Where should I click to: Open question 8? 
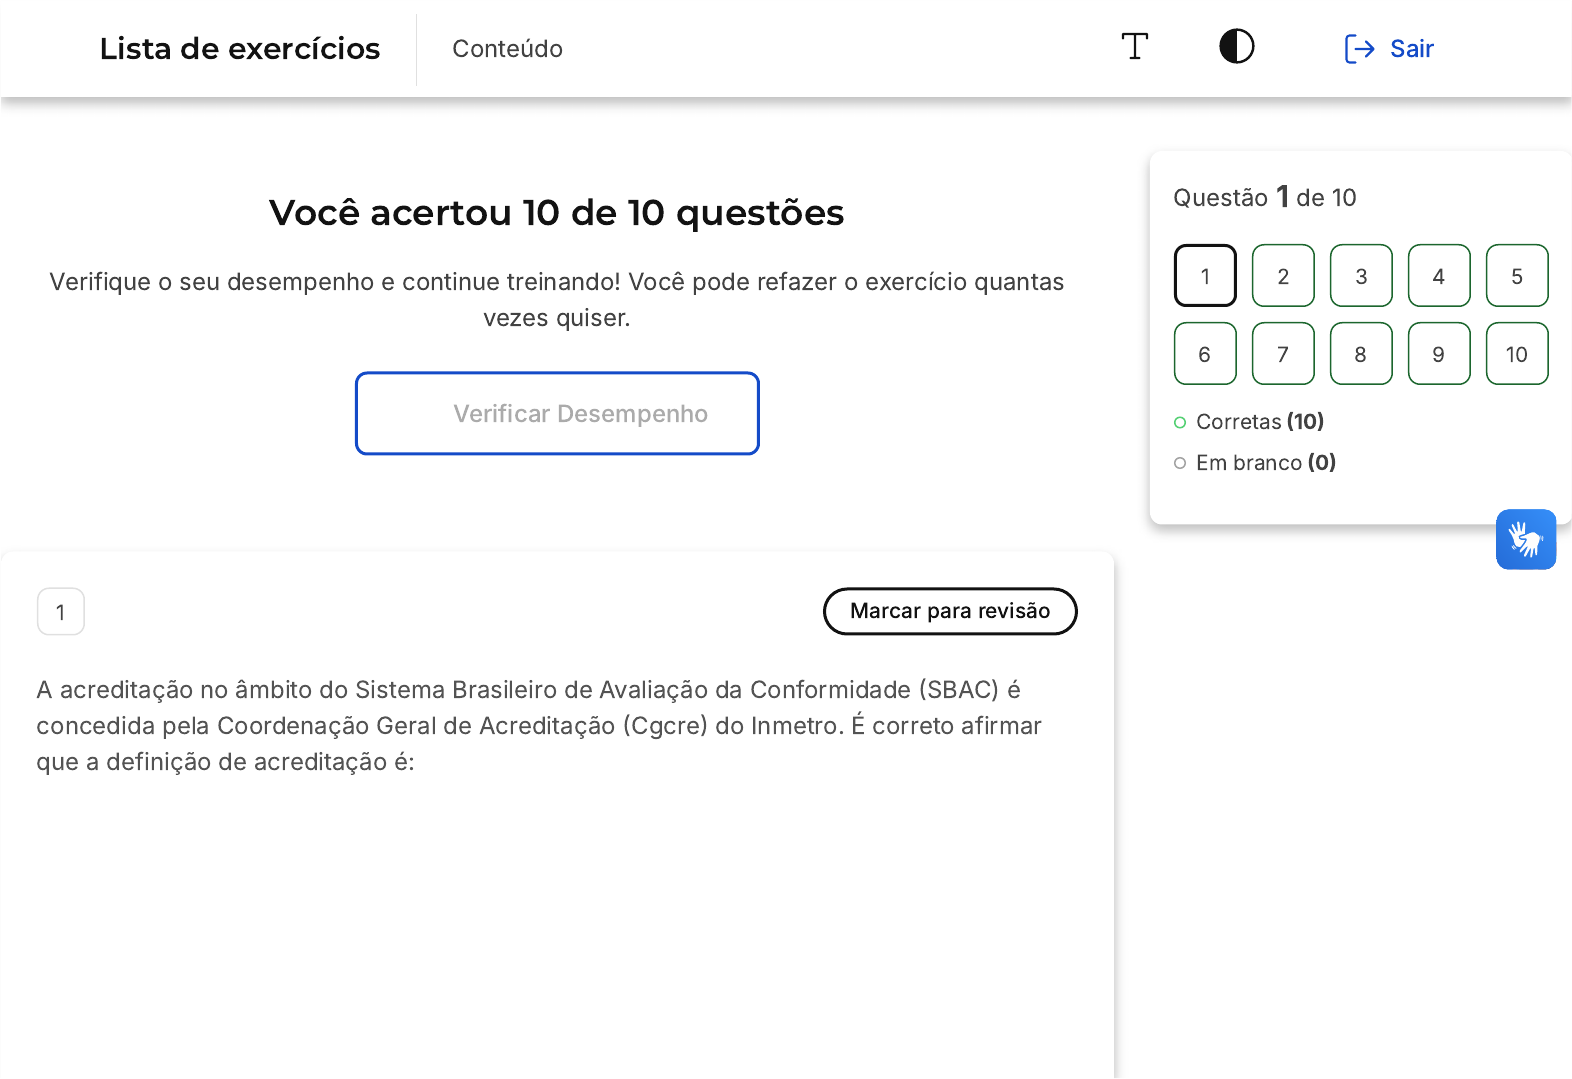coord(1361,354)
